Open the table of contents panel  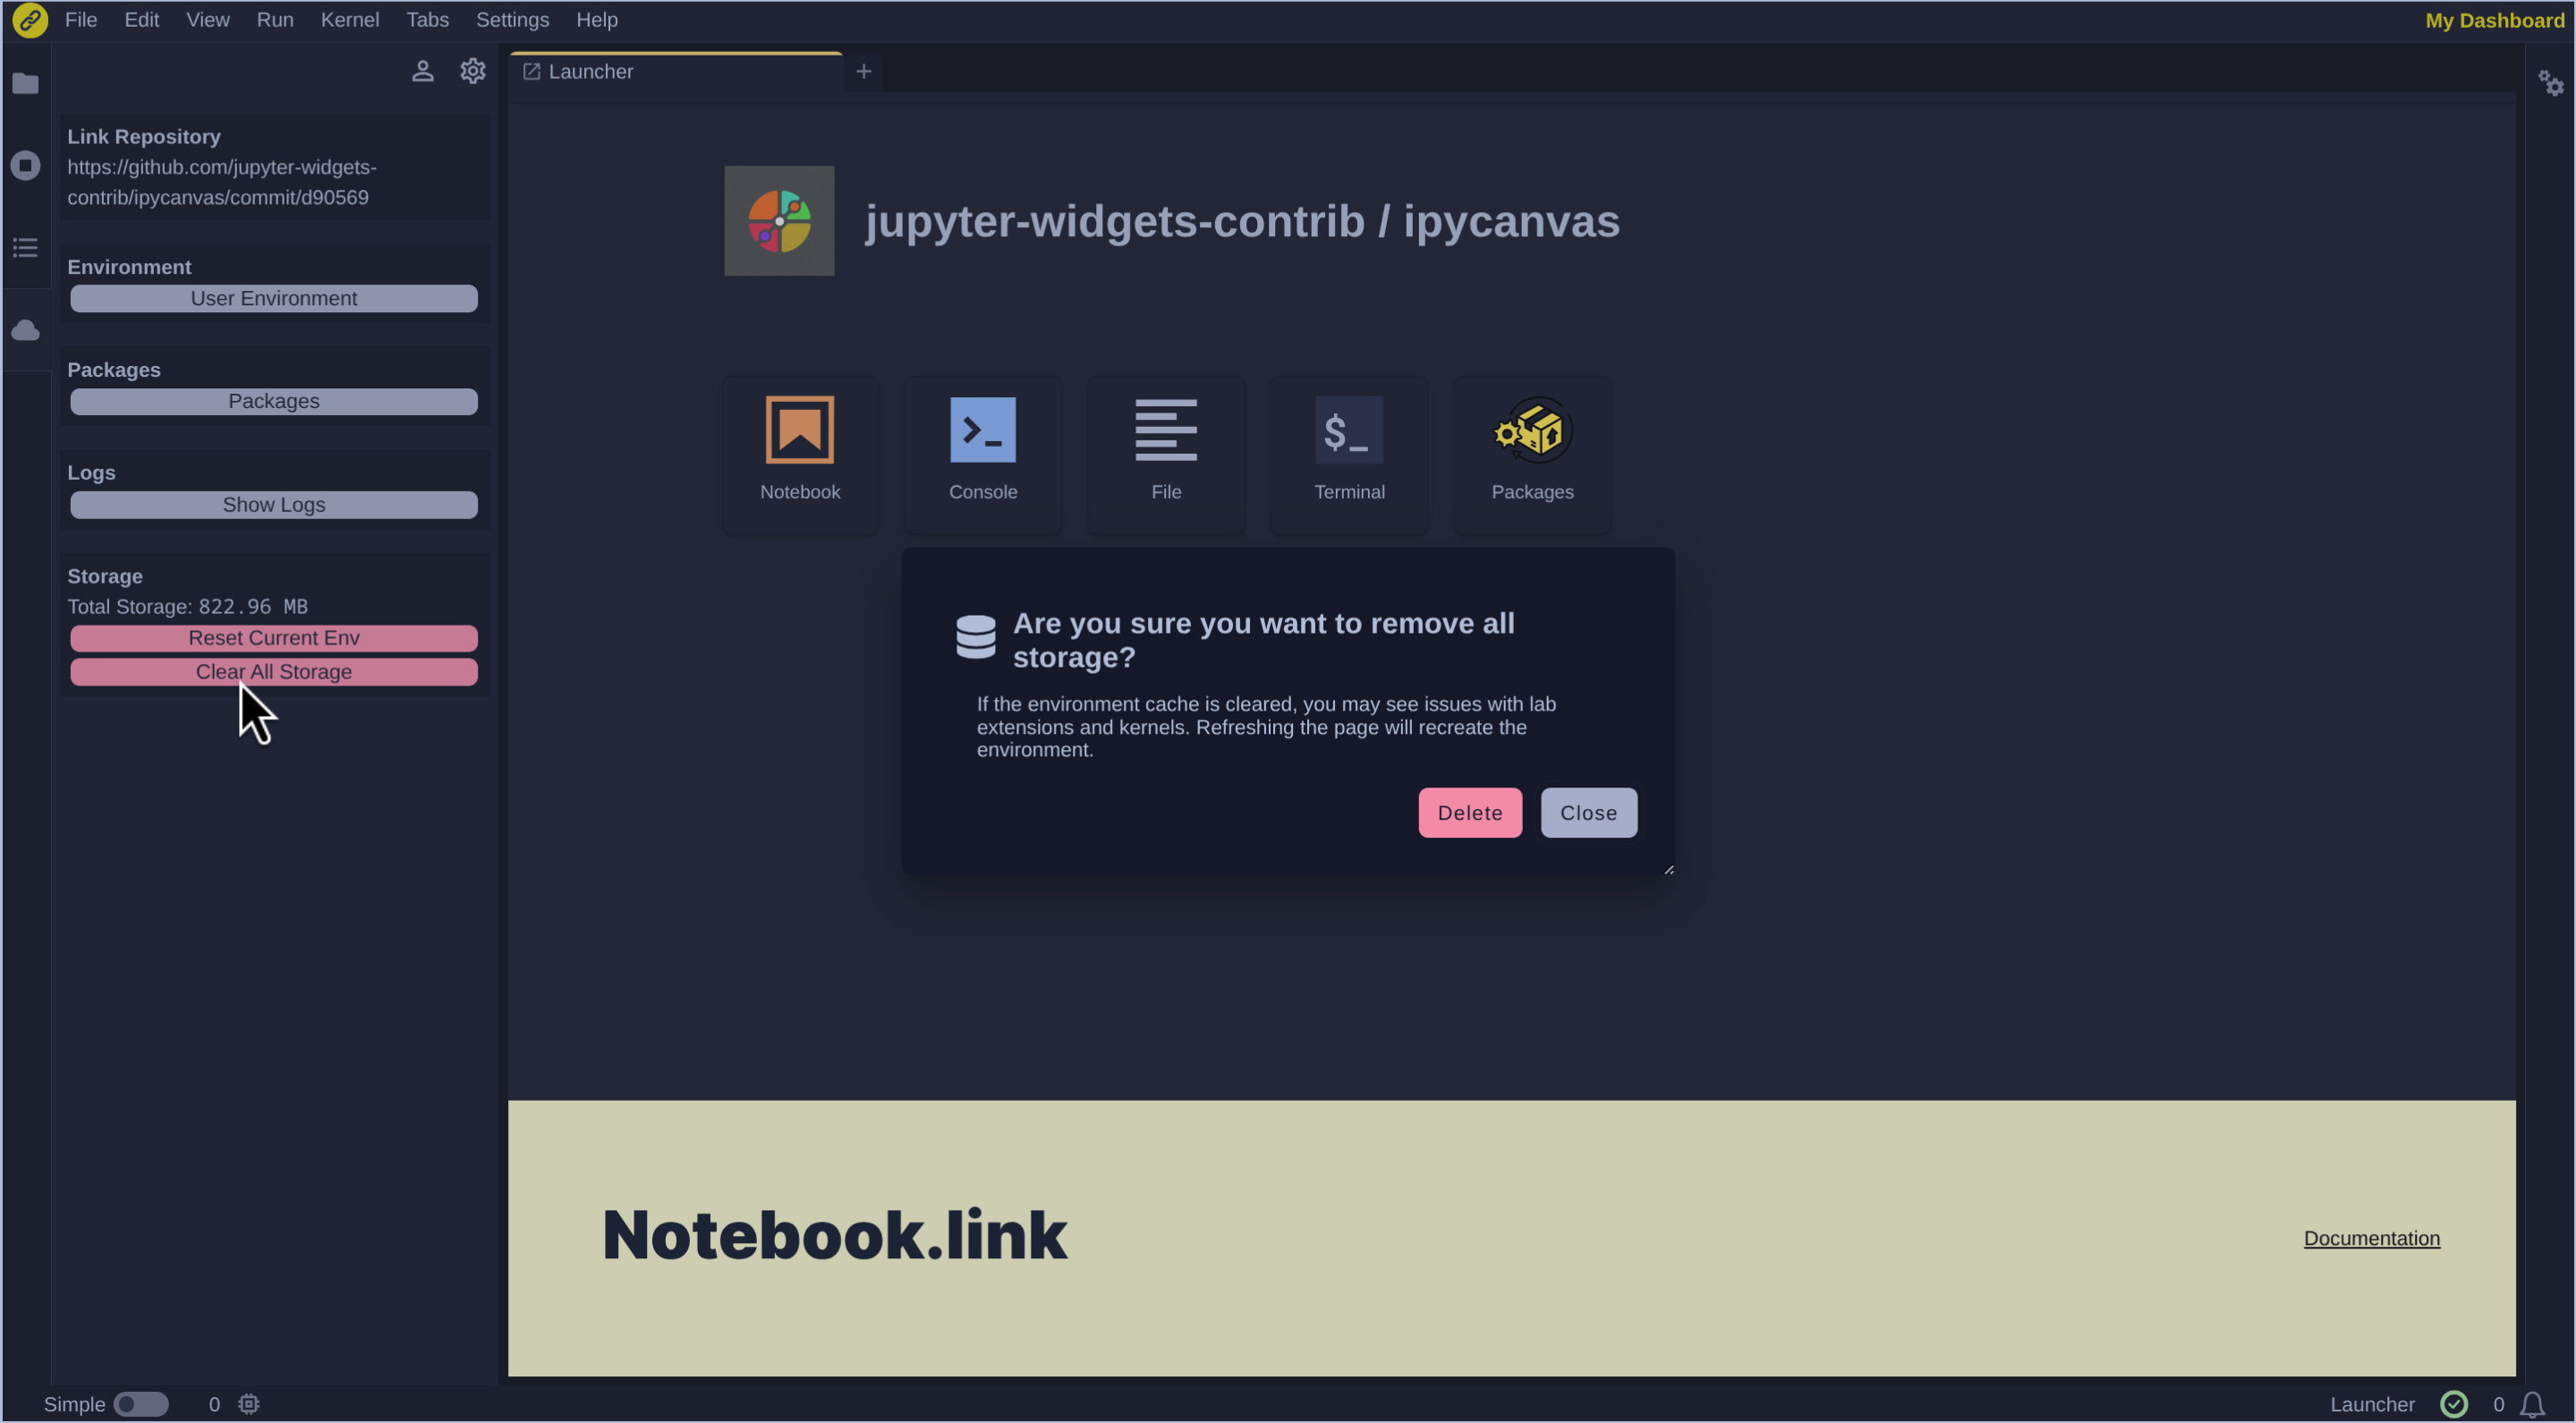tap(26, 247)
